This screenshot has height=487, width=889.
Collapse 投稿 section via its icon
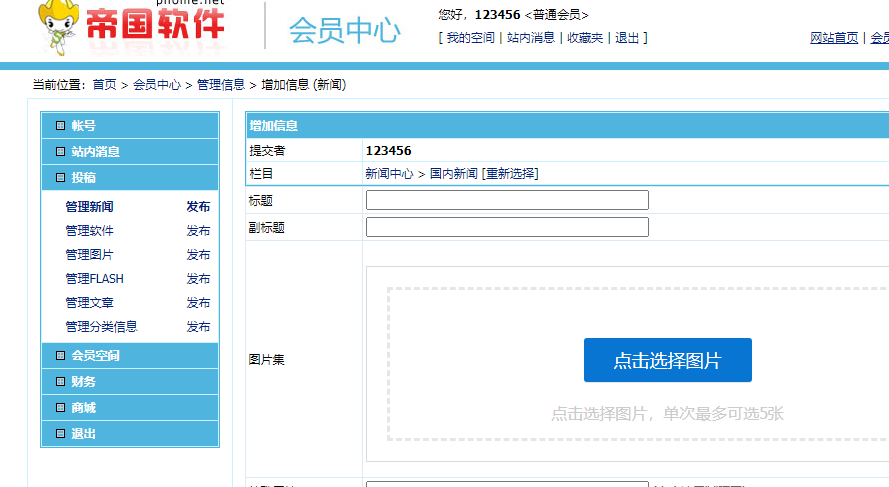pos(61,178)
